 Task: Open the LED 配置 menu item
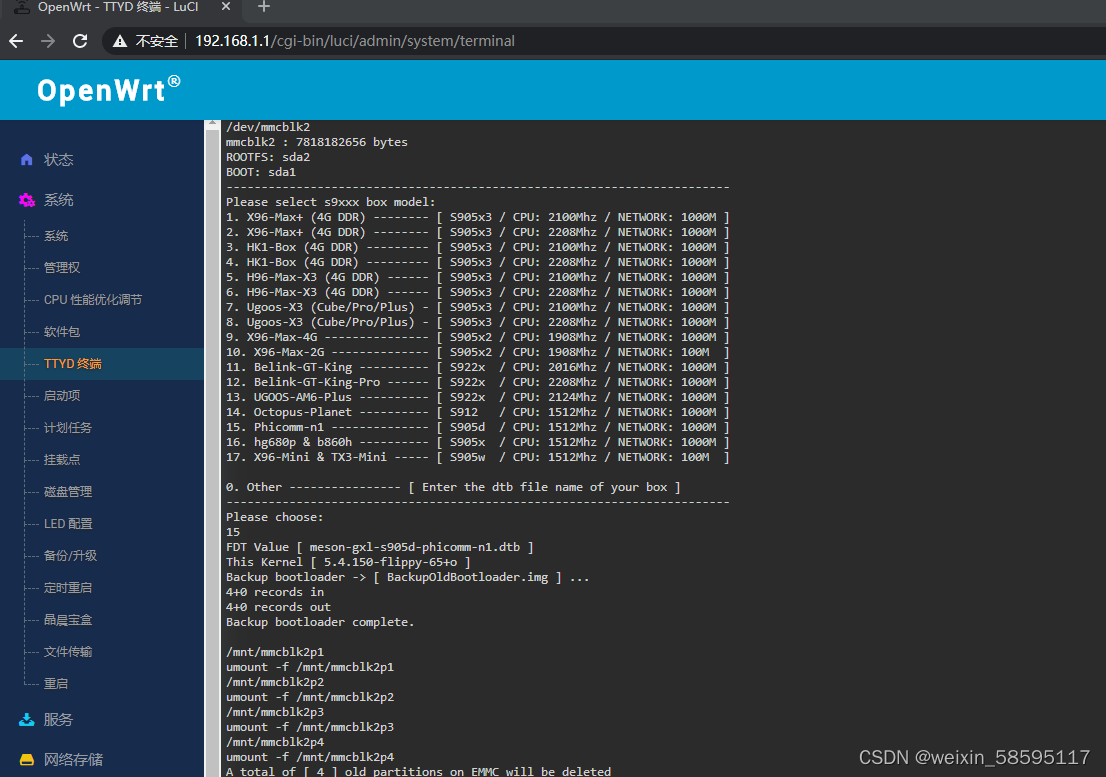click(x=68, y=523)
